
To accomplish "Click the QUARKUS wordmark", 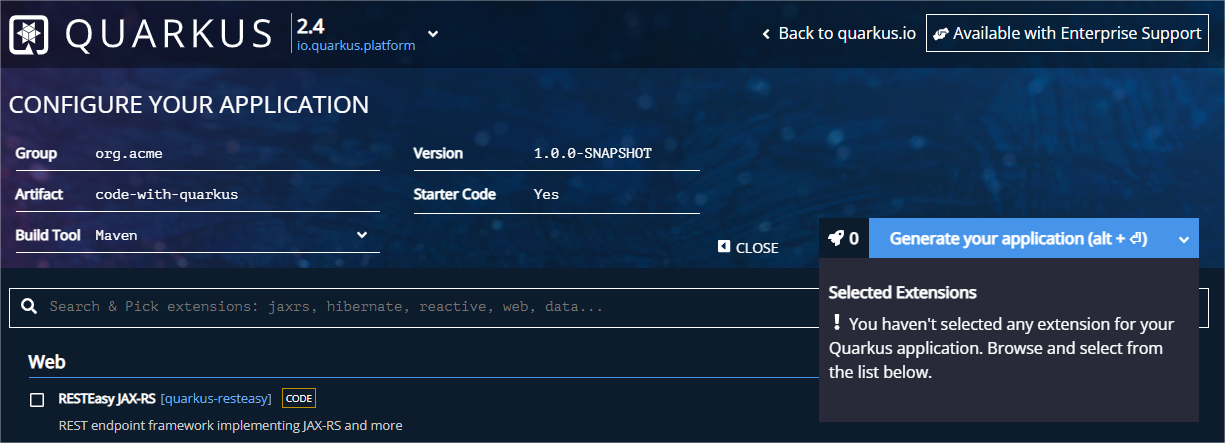I will coord(169,34).
